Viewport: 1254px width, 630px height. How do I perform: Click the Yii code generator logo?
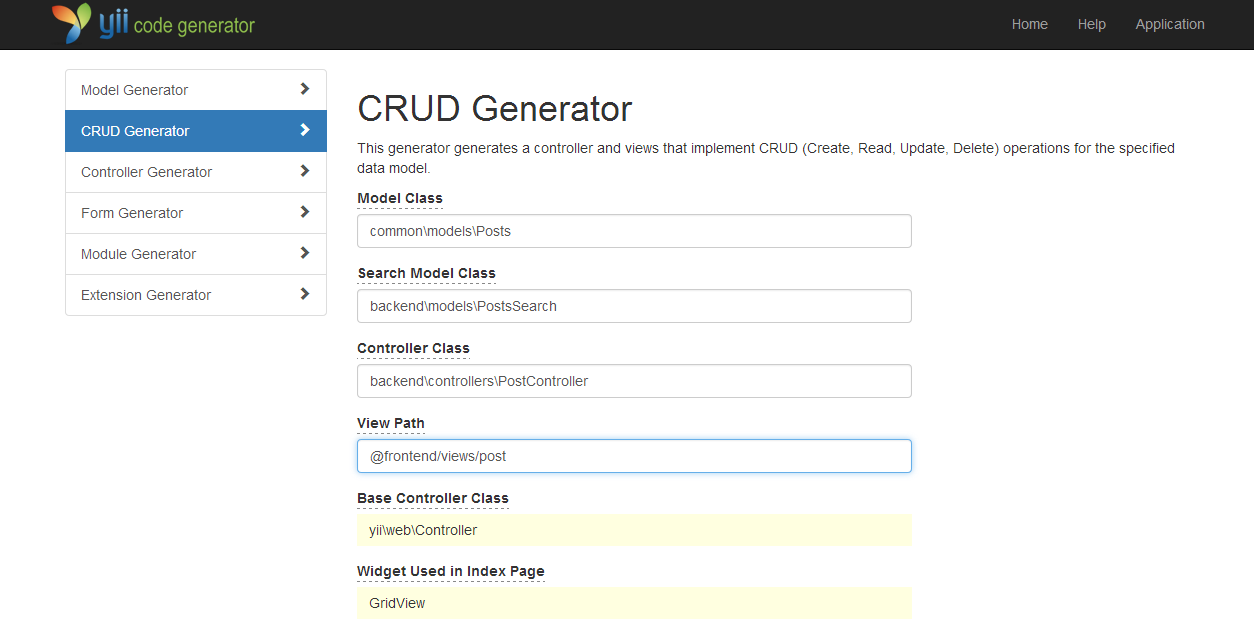coord(153,24)
